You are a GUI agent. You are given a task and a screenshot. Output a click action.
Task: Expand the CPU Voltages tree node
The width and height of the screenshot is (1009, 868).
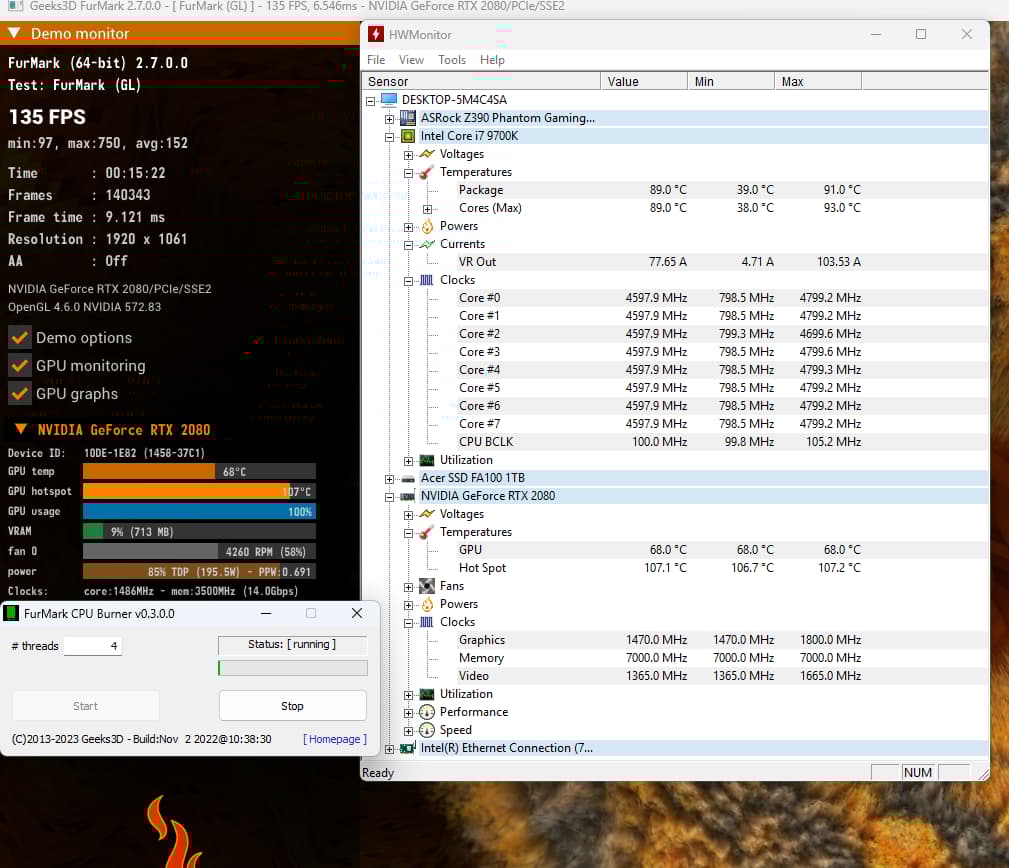(x=408, y=155)
